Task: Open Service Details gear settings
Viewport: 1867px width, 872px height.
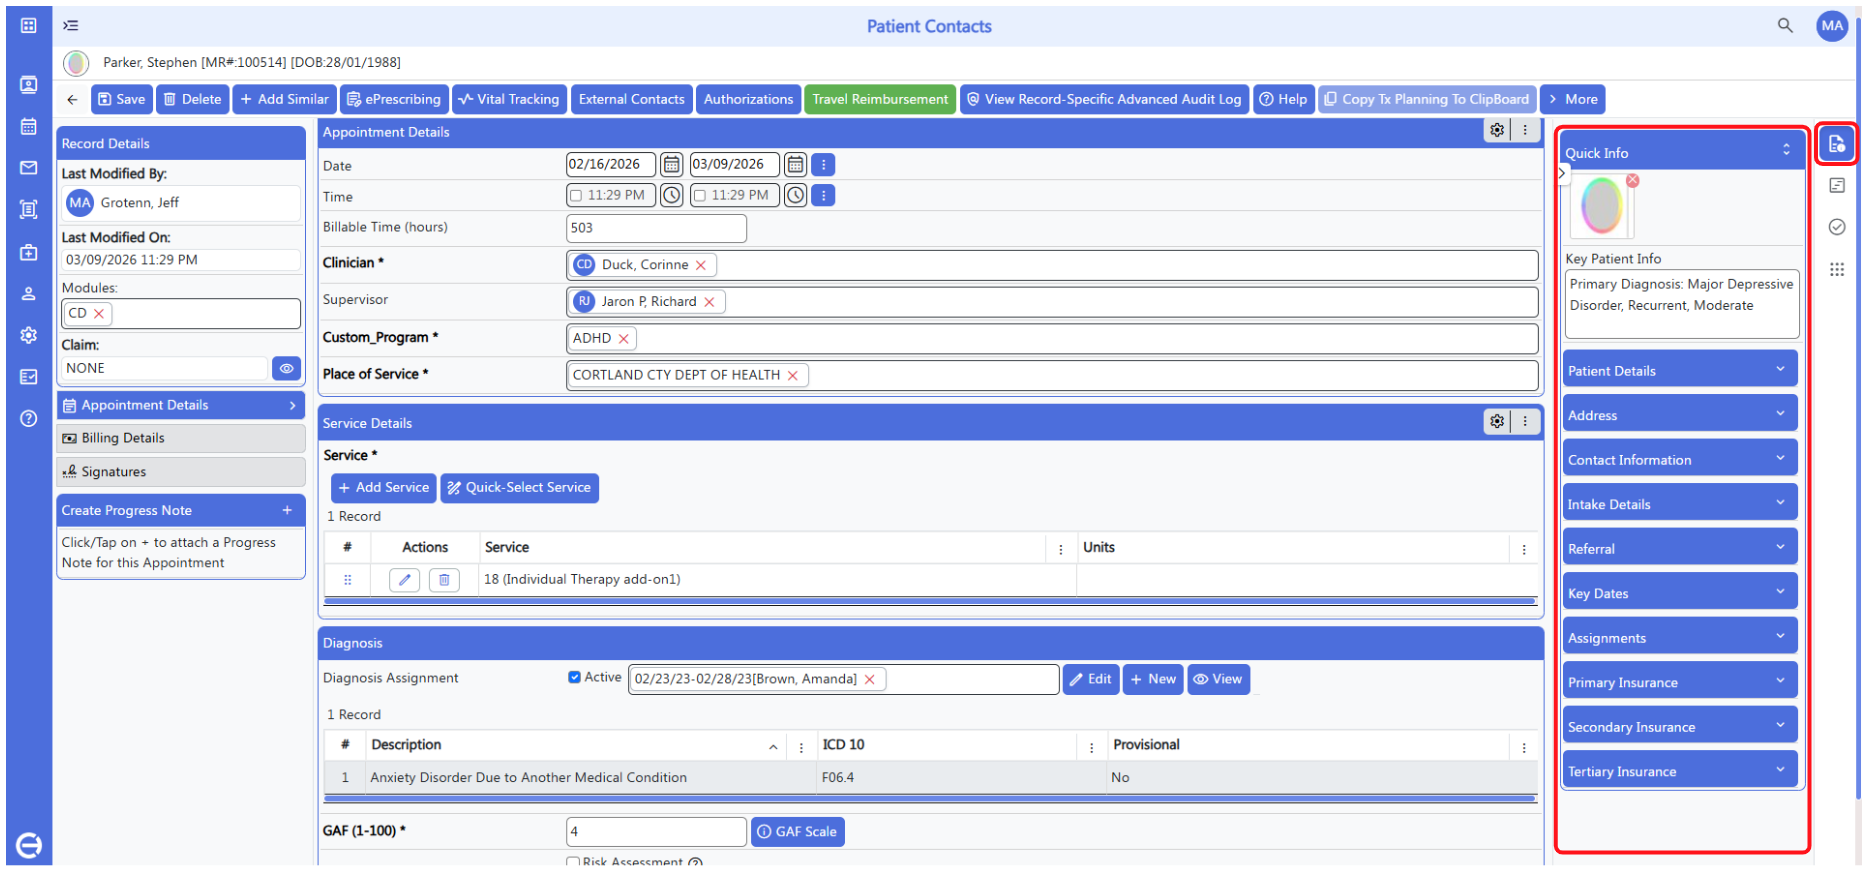Action: point(1497,421)
